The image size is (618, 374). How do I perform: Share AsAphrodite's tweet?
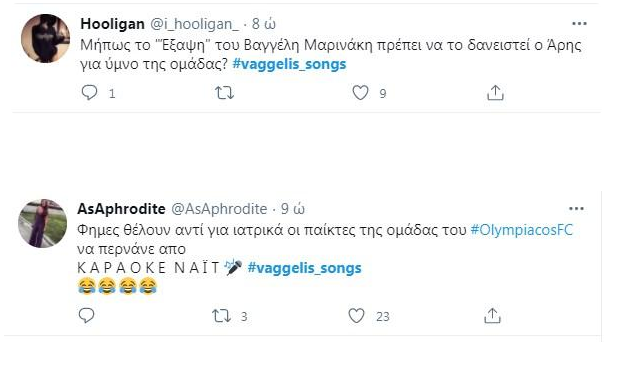492,316
